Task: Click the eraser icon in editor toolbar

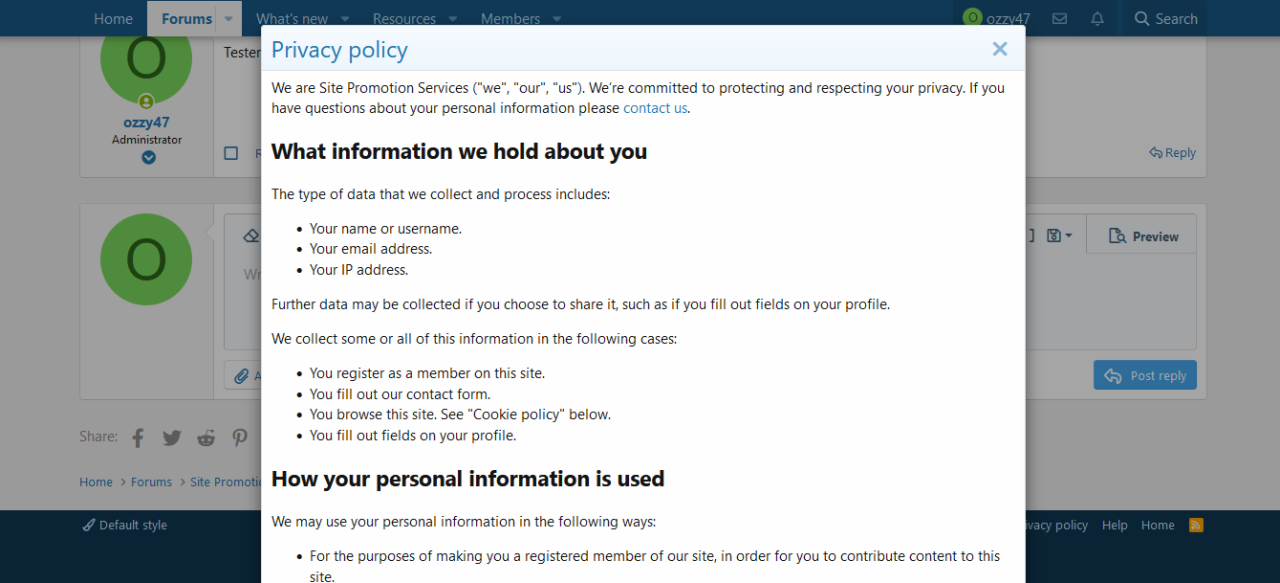Action: [x=251, y=236]
